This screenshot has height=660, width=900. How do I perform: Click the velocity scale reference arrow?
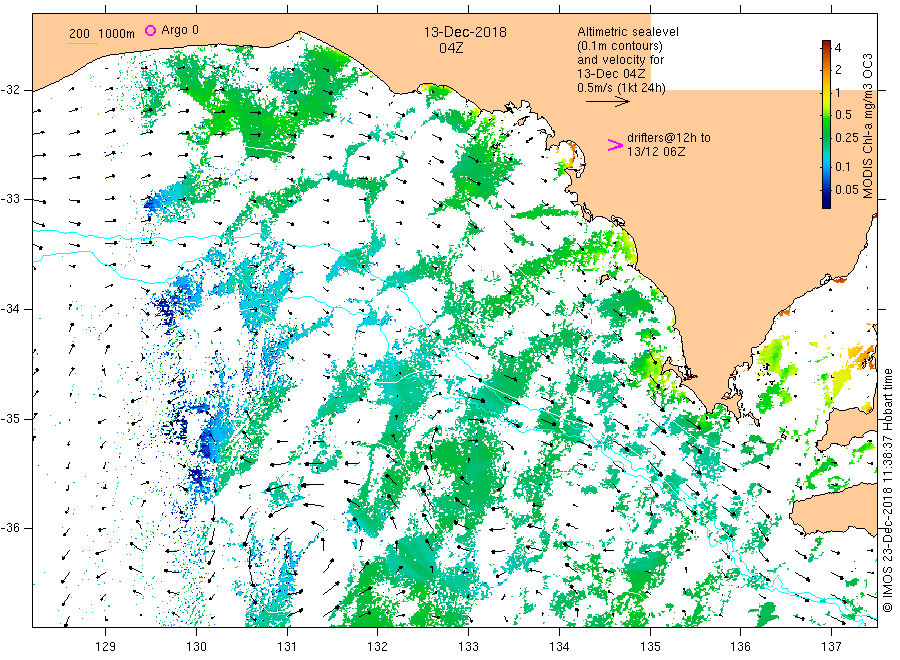608,102
